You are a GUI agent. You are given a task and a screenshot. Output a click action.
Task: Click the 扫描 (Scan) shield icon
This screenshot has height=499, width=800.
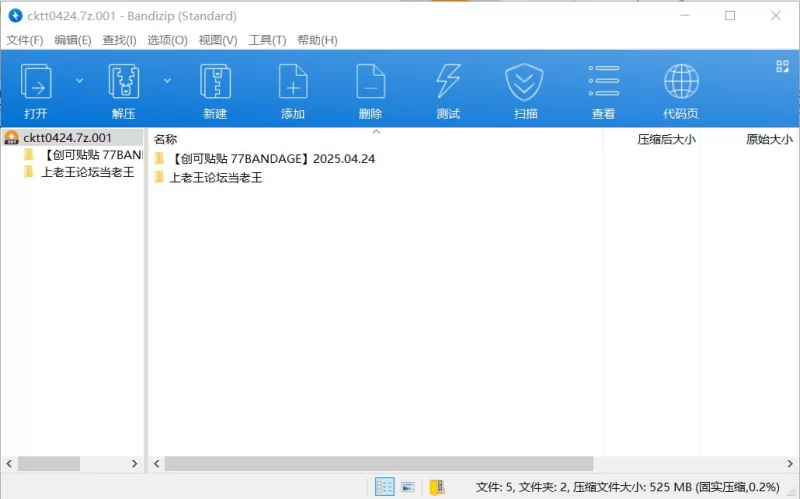524,82
